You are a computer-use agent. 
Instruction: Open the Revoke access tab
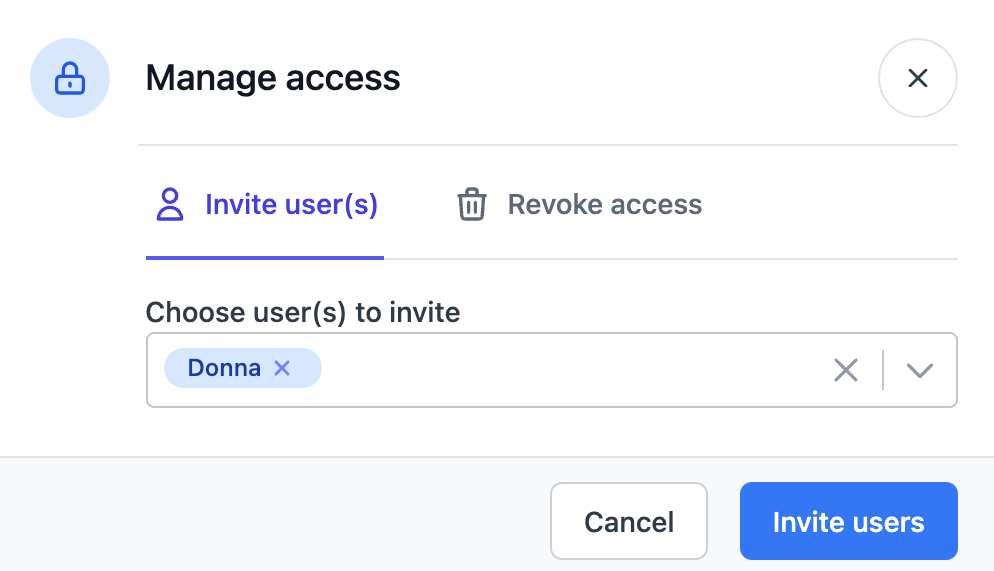tap(604, 205)
